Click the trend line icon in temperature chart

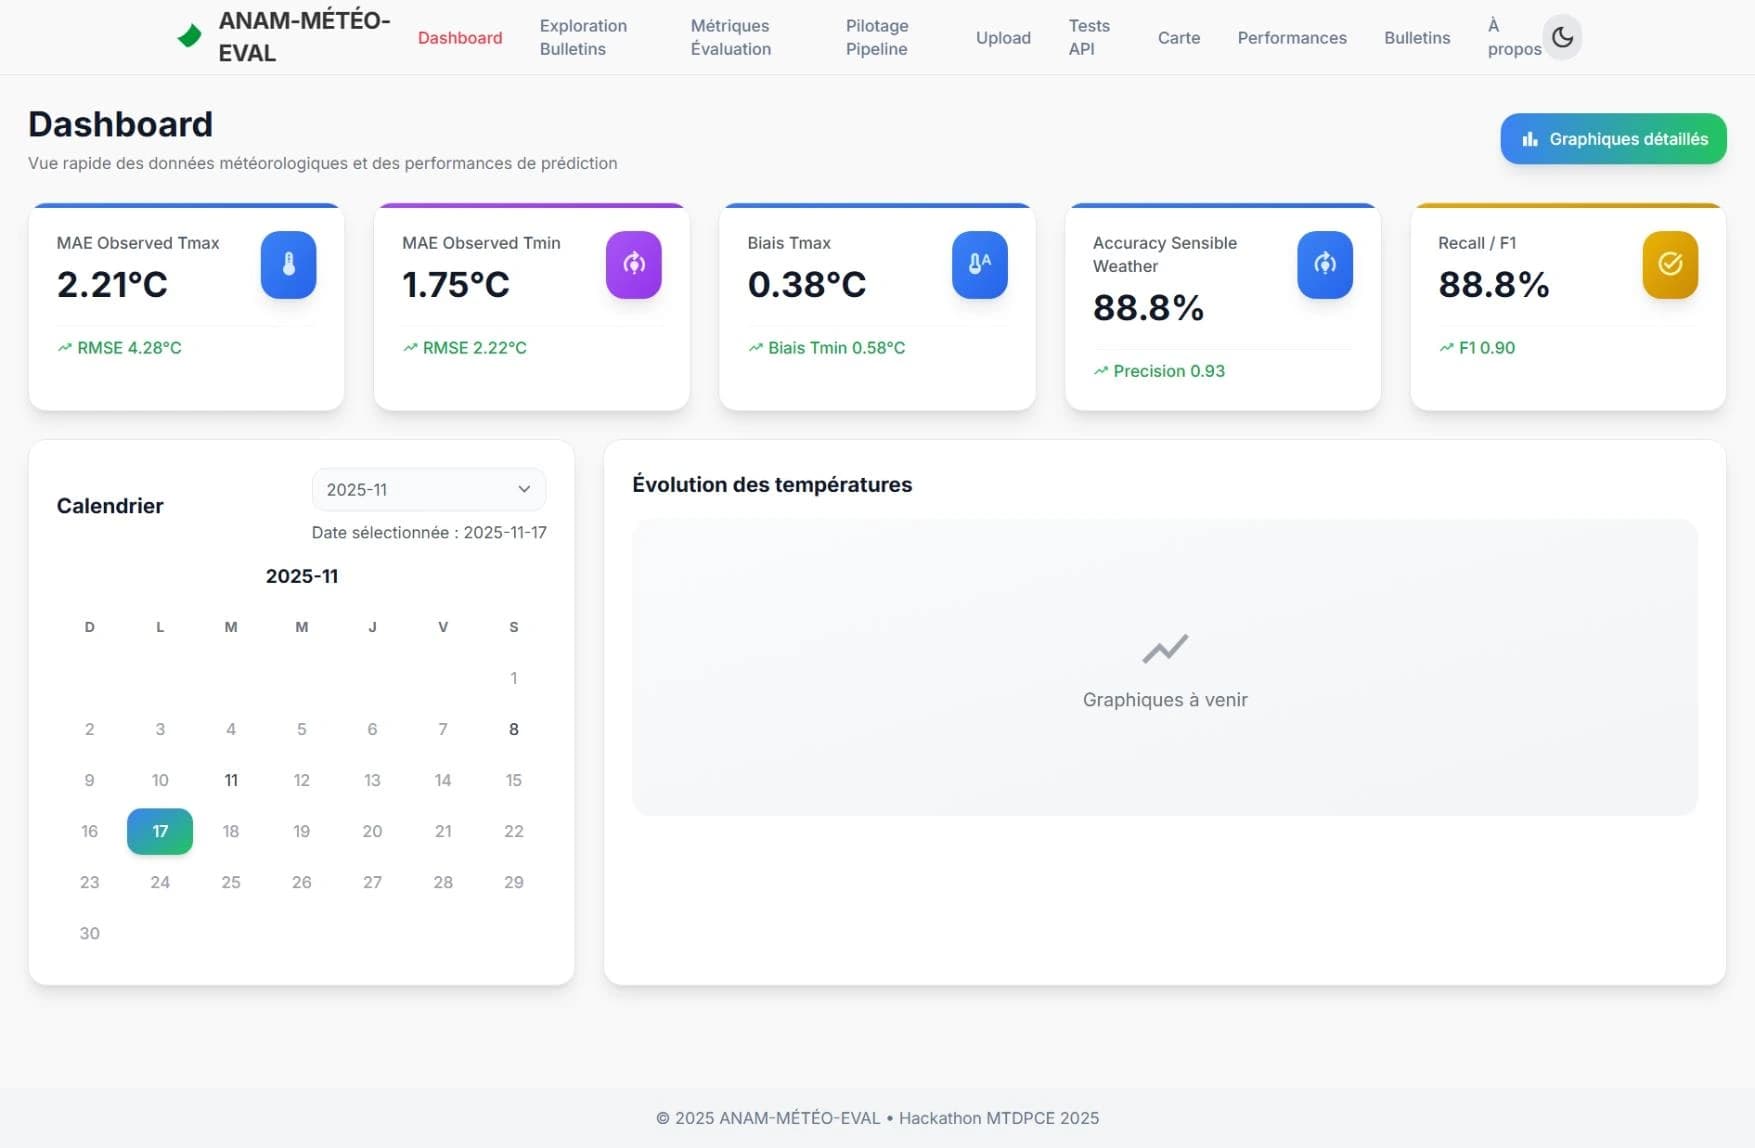[1164, 649]
